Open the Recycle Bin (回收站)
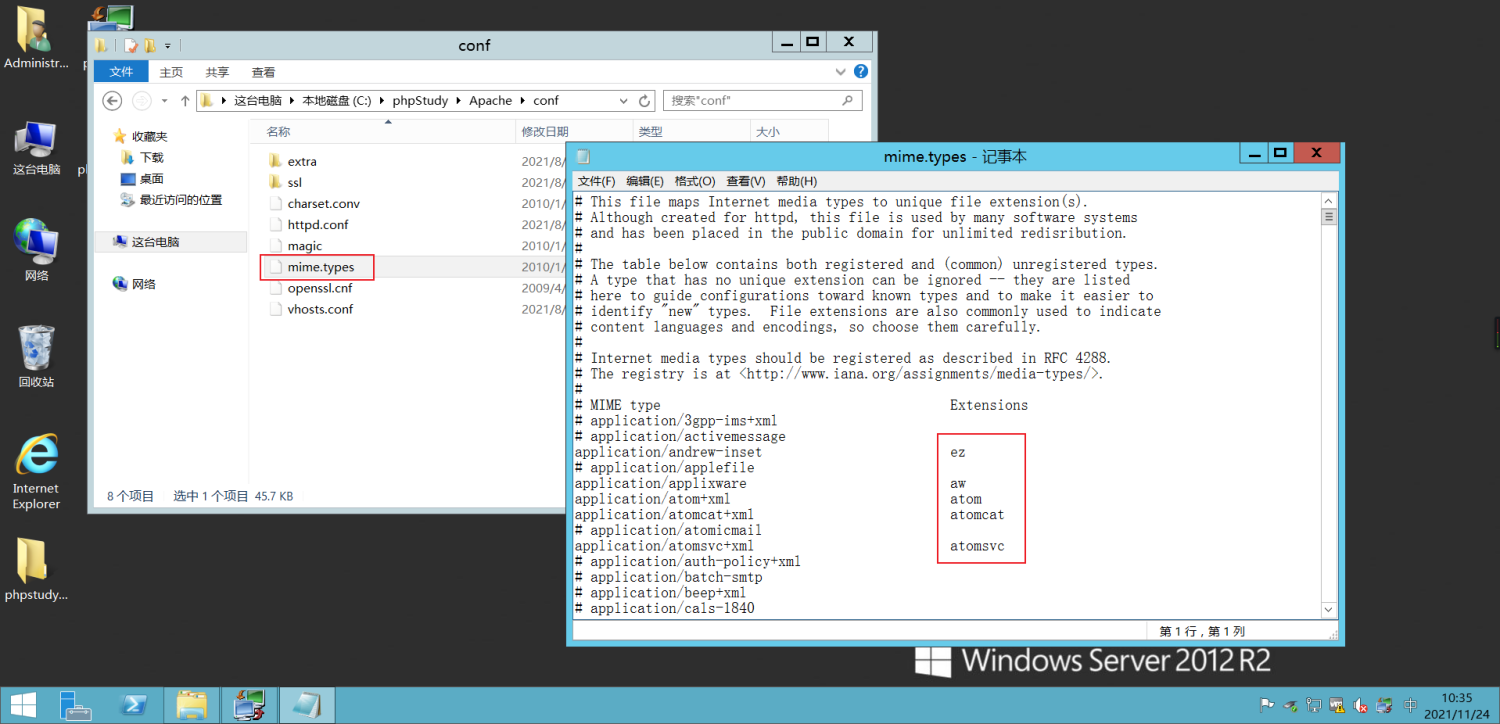This screenshot has width=1500, height=724. coord(36,356)
